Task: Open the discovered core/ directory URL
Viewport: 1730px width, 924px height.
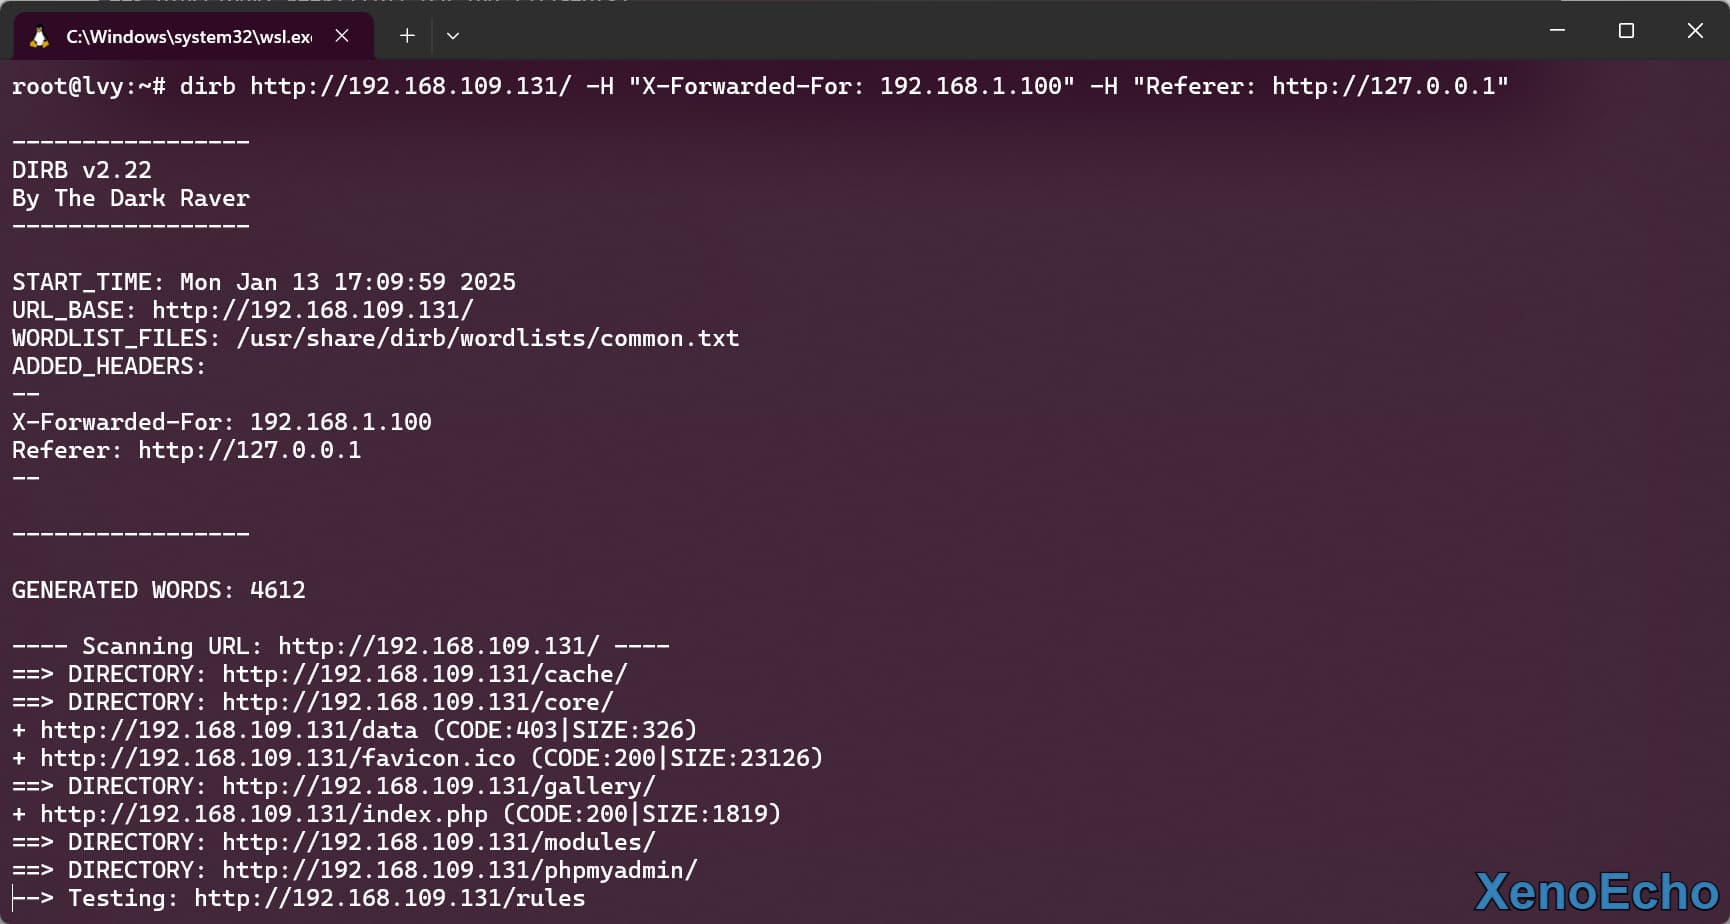Action: pos(417,702)
